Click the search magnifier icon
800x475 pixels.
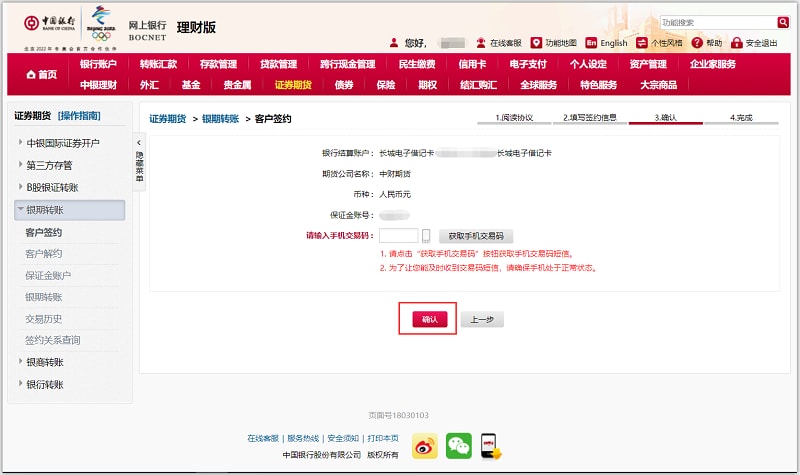(783, 22)
